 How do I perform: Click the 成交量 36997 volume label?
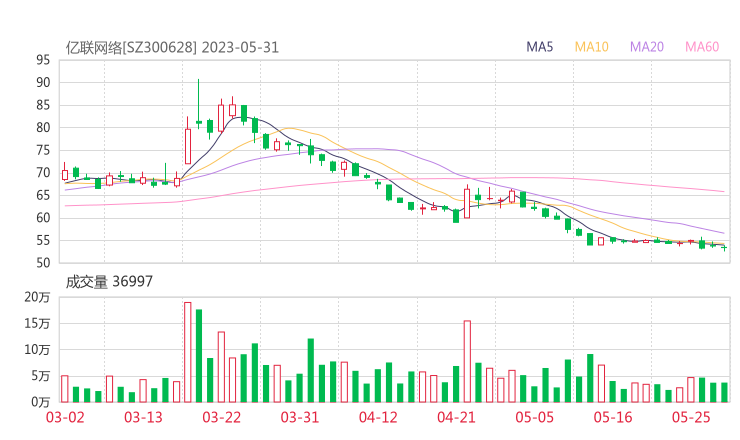109,282
